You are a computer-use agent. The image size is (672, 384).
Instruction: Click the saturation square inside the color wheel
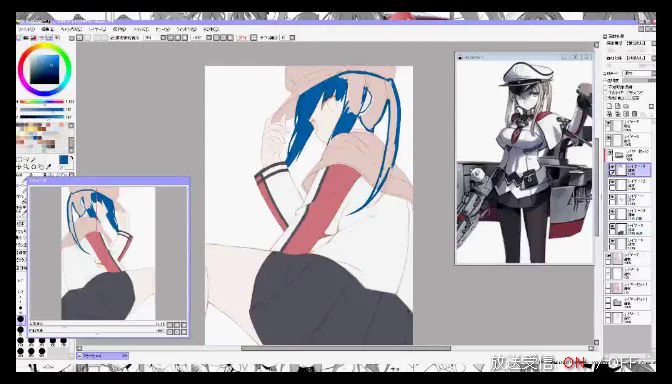coord(45,69)
